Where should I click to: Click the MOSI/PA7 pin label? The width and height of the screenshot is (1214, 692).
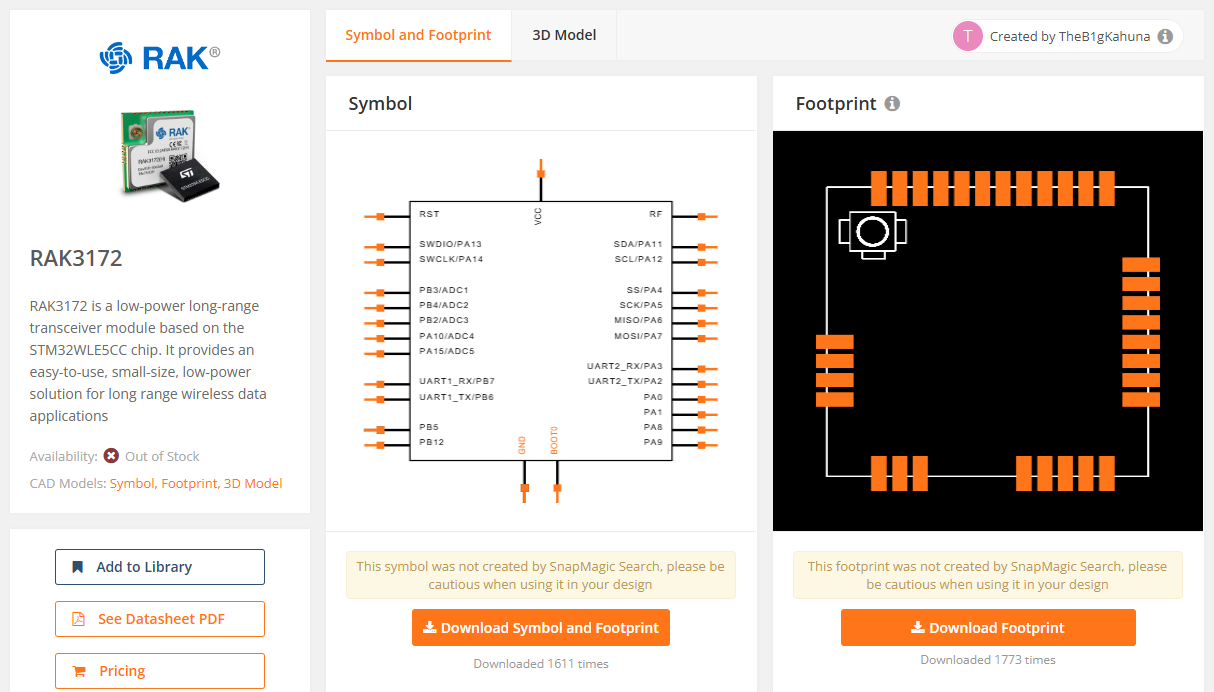click(638, 336)
